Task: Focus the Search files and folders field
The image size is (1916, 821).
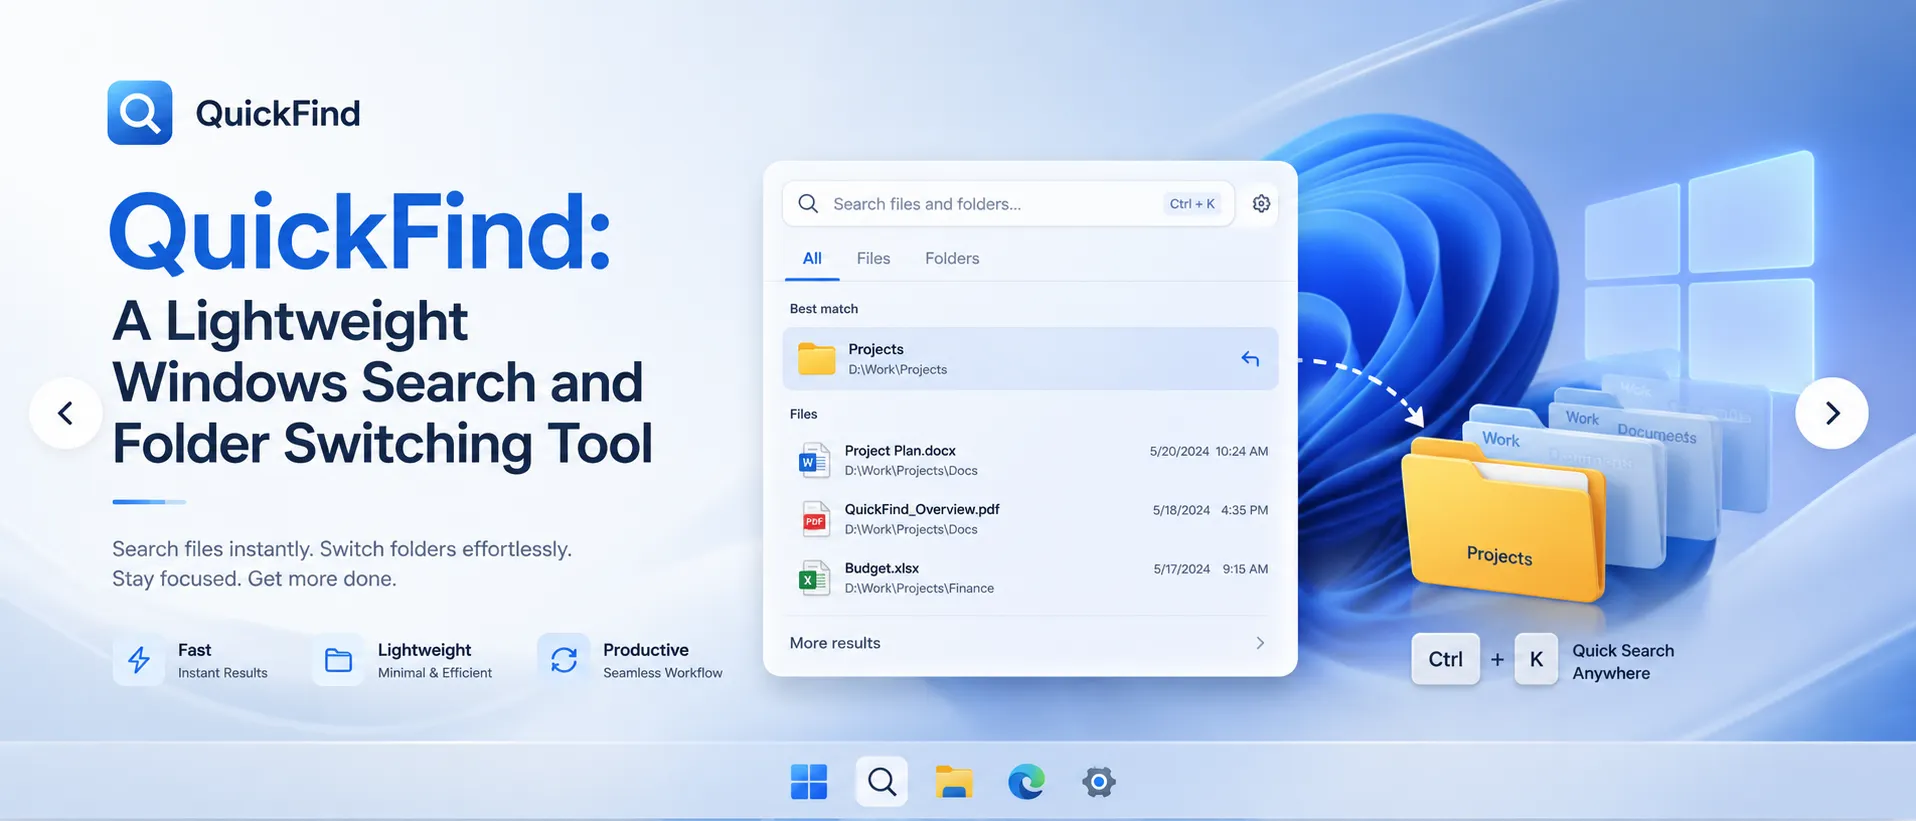Action: 1008,204
